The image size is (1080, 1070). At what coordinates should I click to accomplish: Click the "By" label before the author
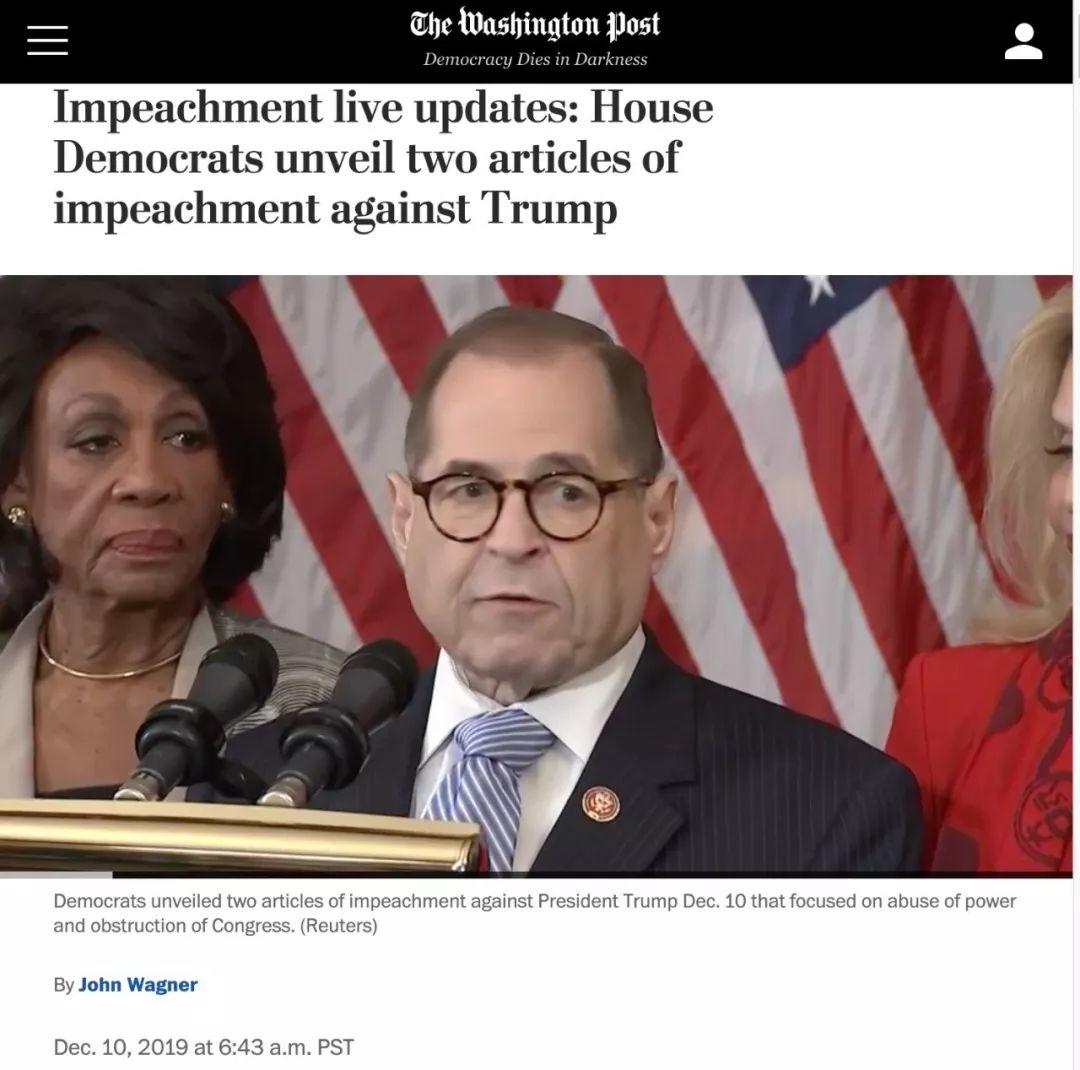pos(63,985)
